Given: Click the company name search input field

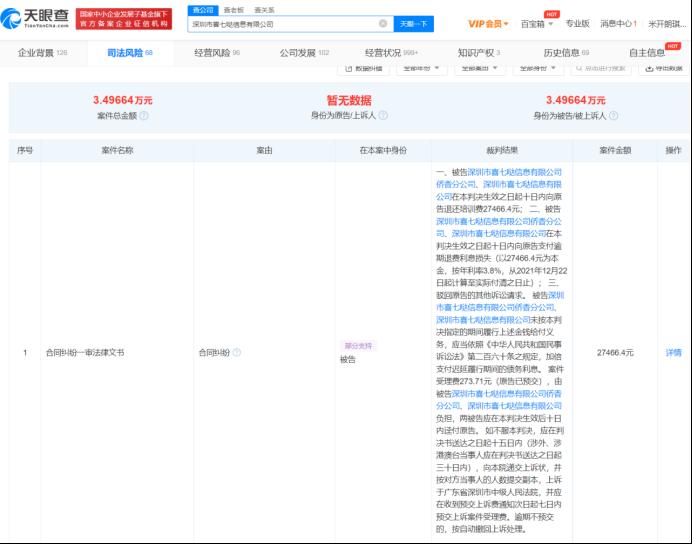Looking at the screenshot, I should pos(280,23).
